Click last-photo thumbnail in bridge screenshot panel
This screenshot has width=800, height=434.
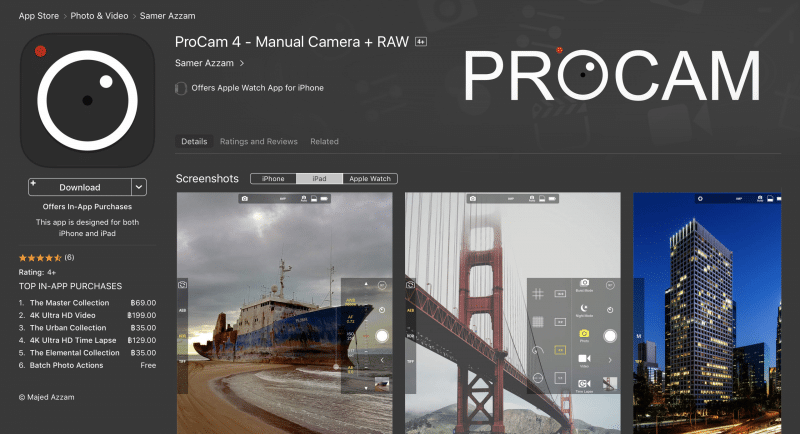click(610, 384)
